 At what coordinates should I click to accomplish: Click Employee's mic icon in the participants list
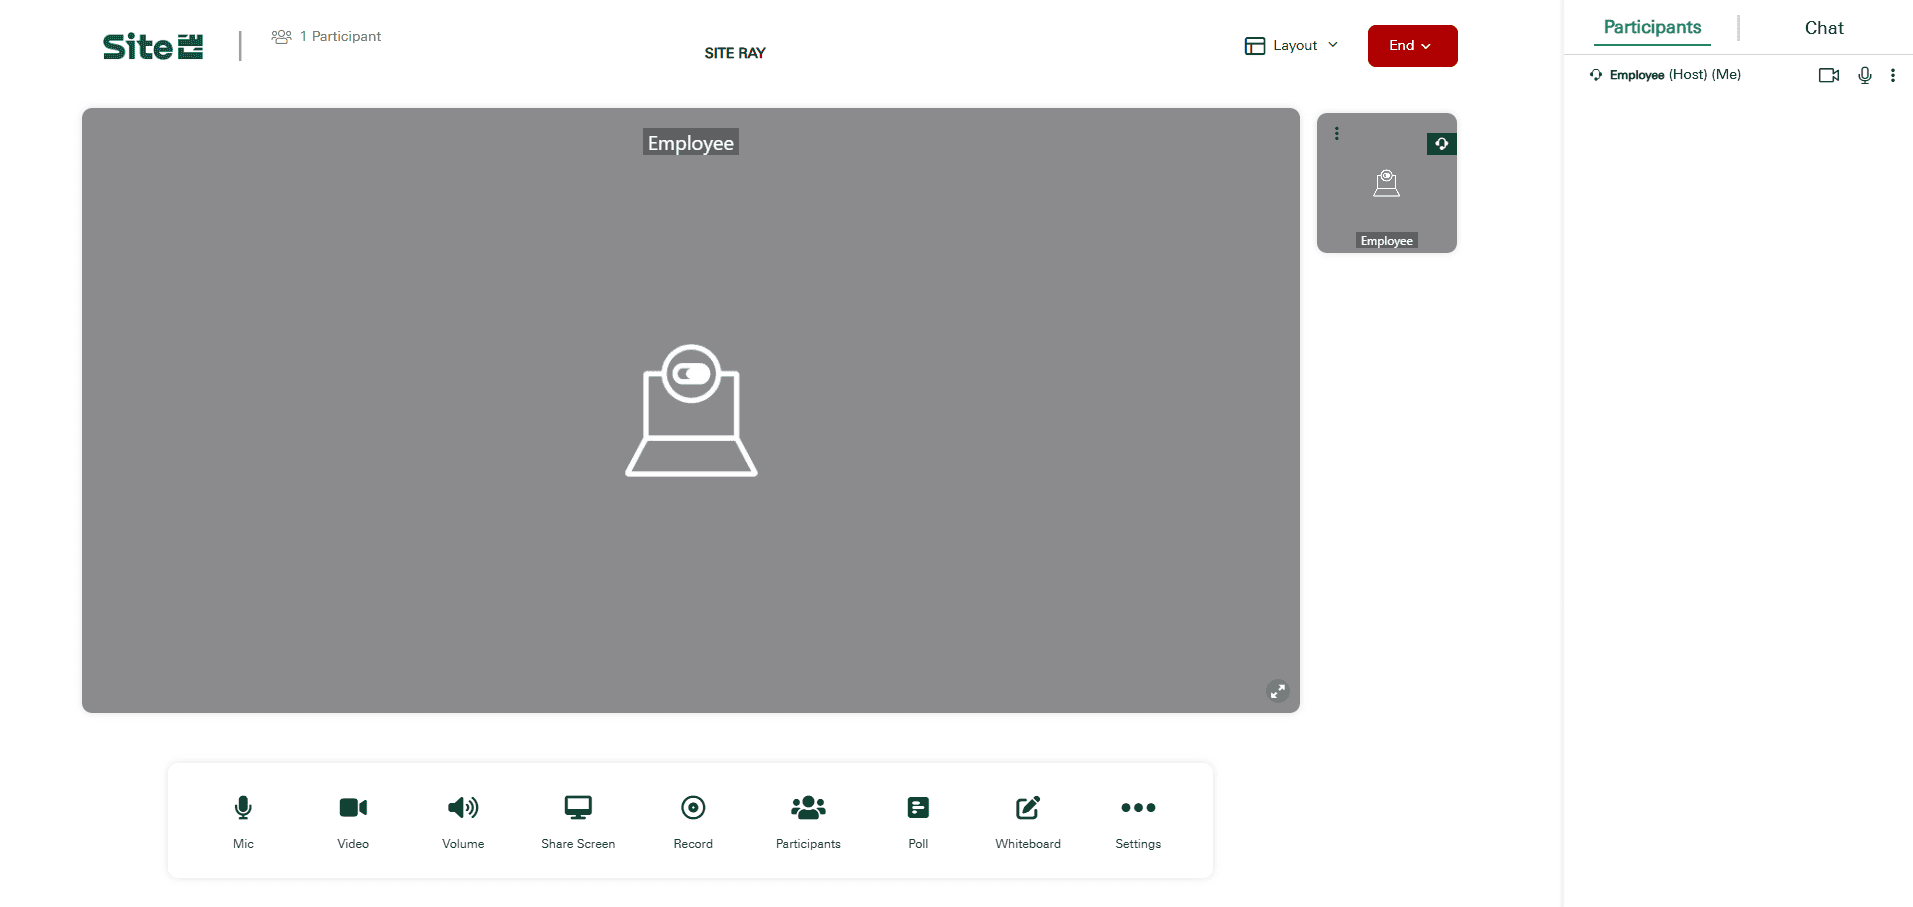tap(1864, 75)
